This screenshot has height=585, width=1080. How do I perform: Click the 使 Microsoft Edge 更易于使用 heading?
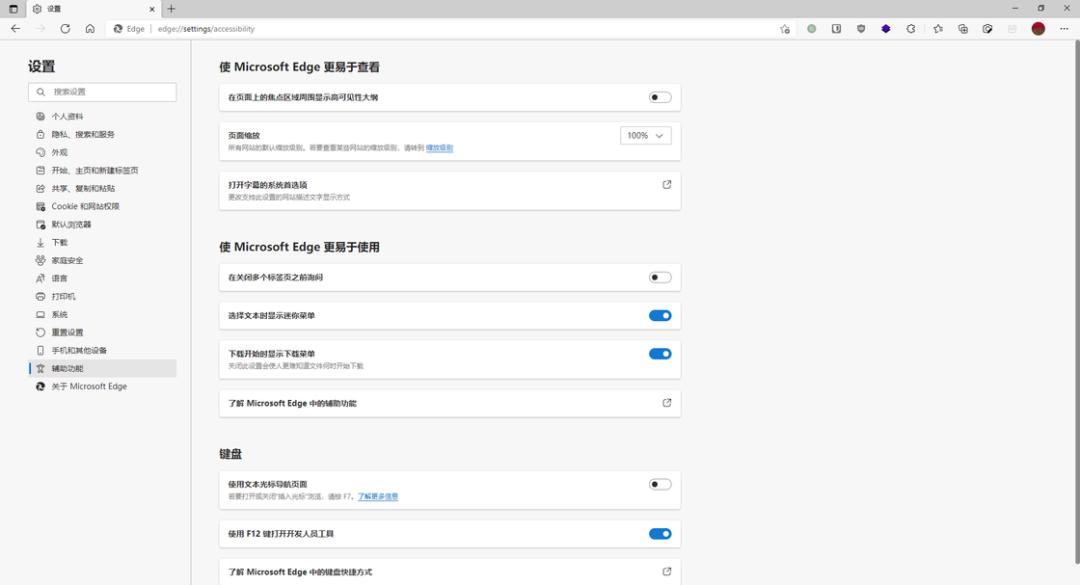299,247
